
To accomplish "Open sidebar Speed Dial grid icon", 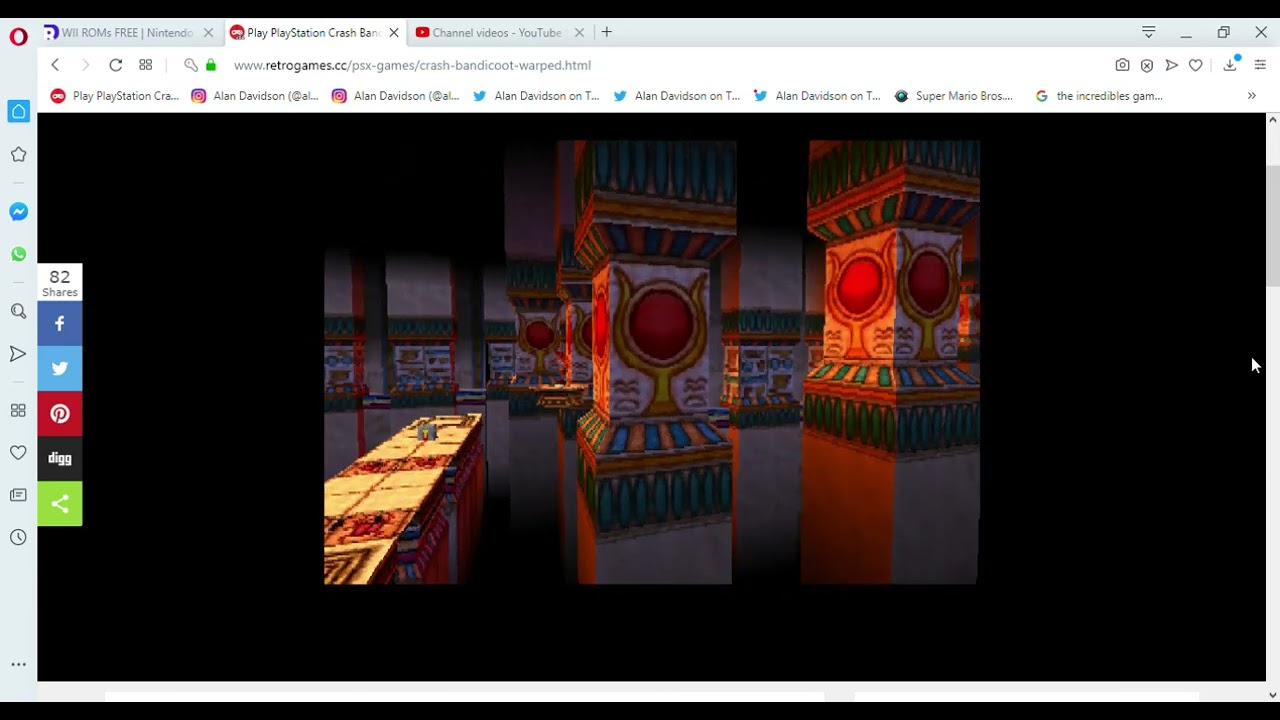I will [x=18, y=410].
